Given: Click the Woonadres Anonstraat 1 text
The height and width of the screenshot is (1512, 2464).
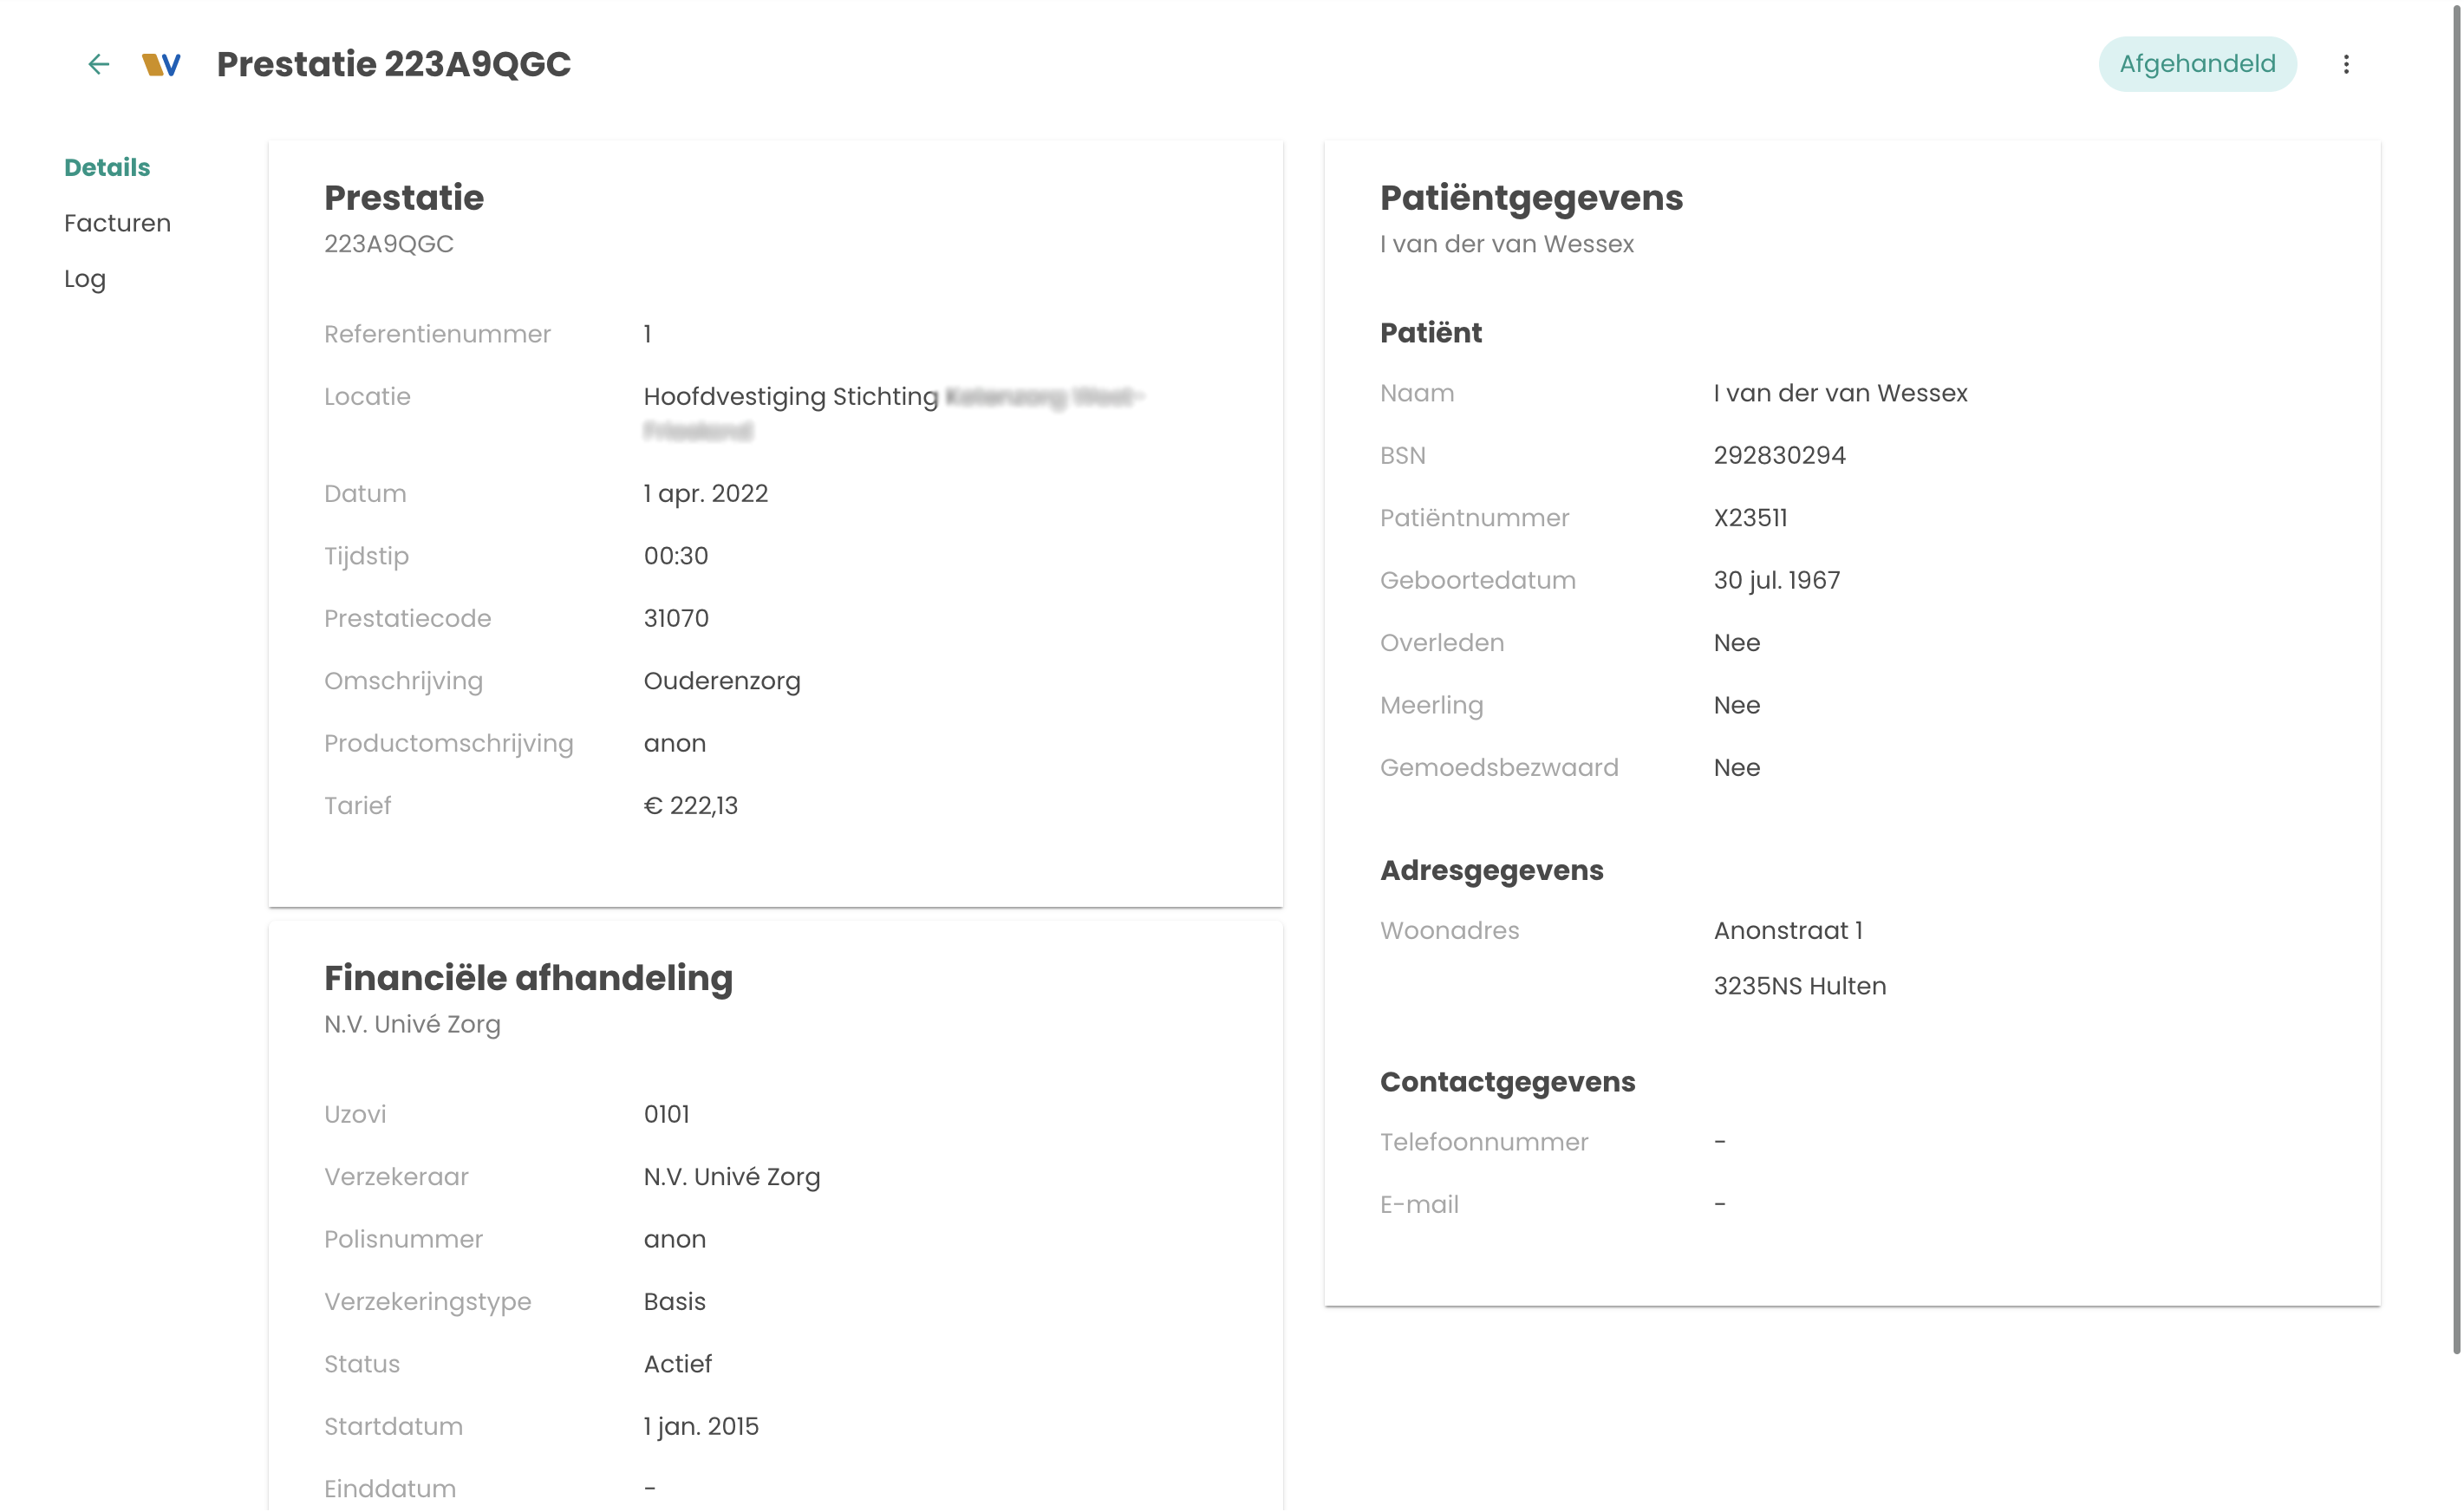Looking at the screenshot, I should (x=1787, y=931).
